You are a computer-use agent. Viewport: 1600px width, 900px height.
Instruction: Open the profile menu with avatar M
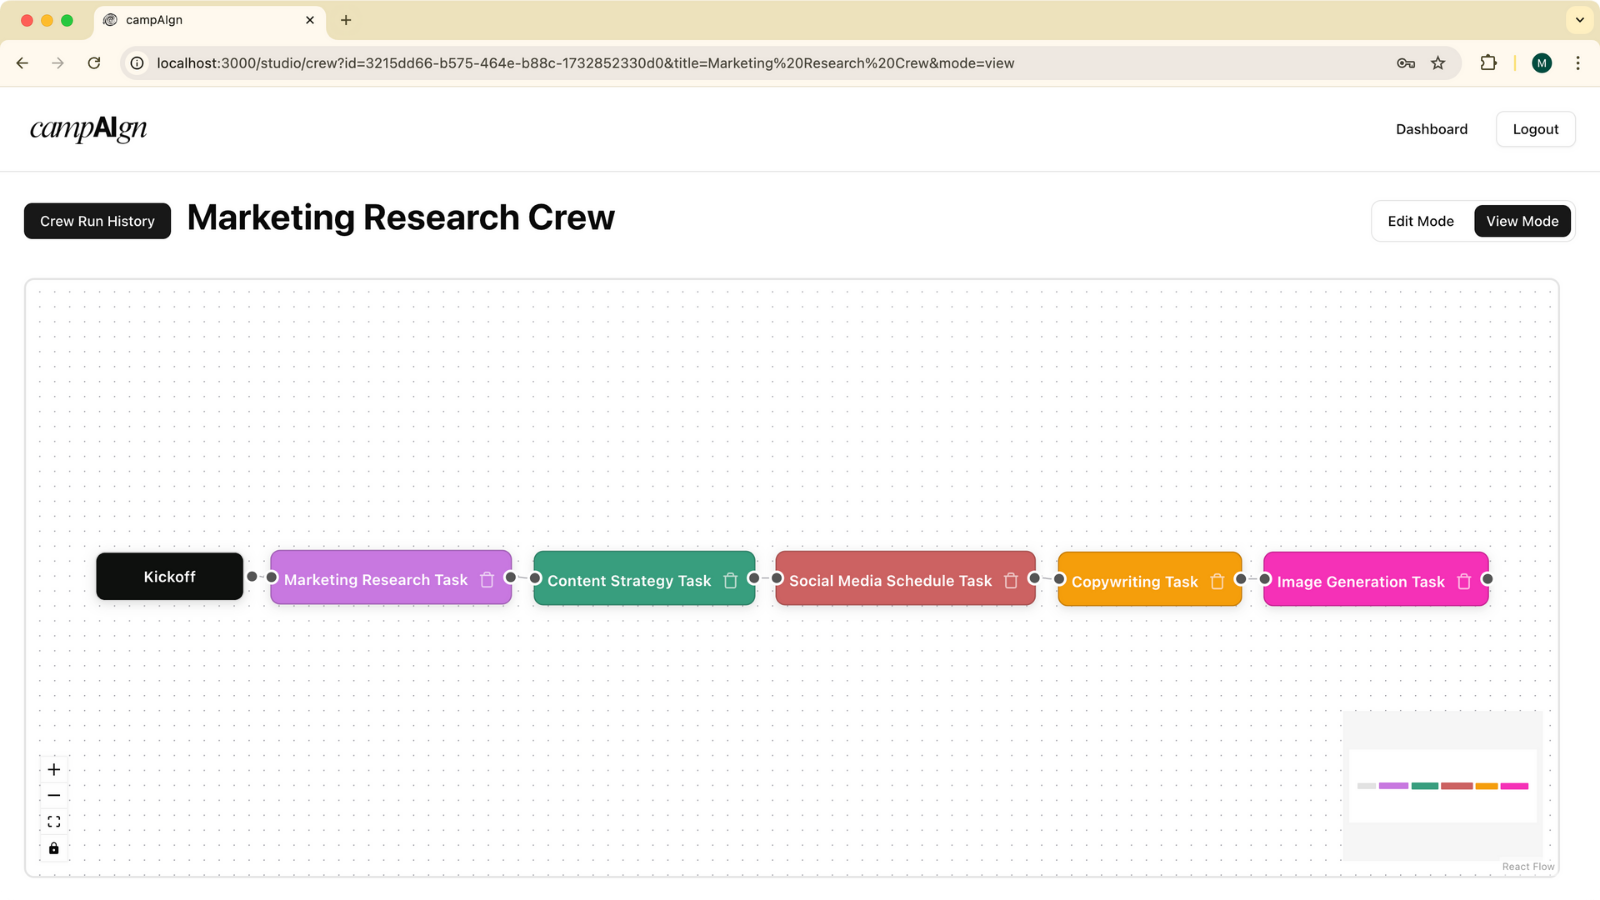click(1541, 63)
